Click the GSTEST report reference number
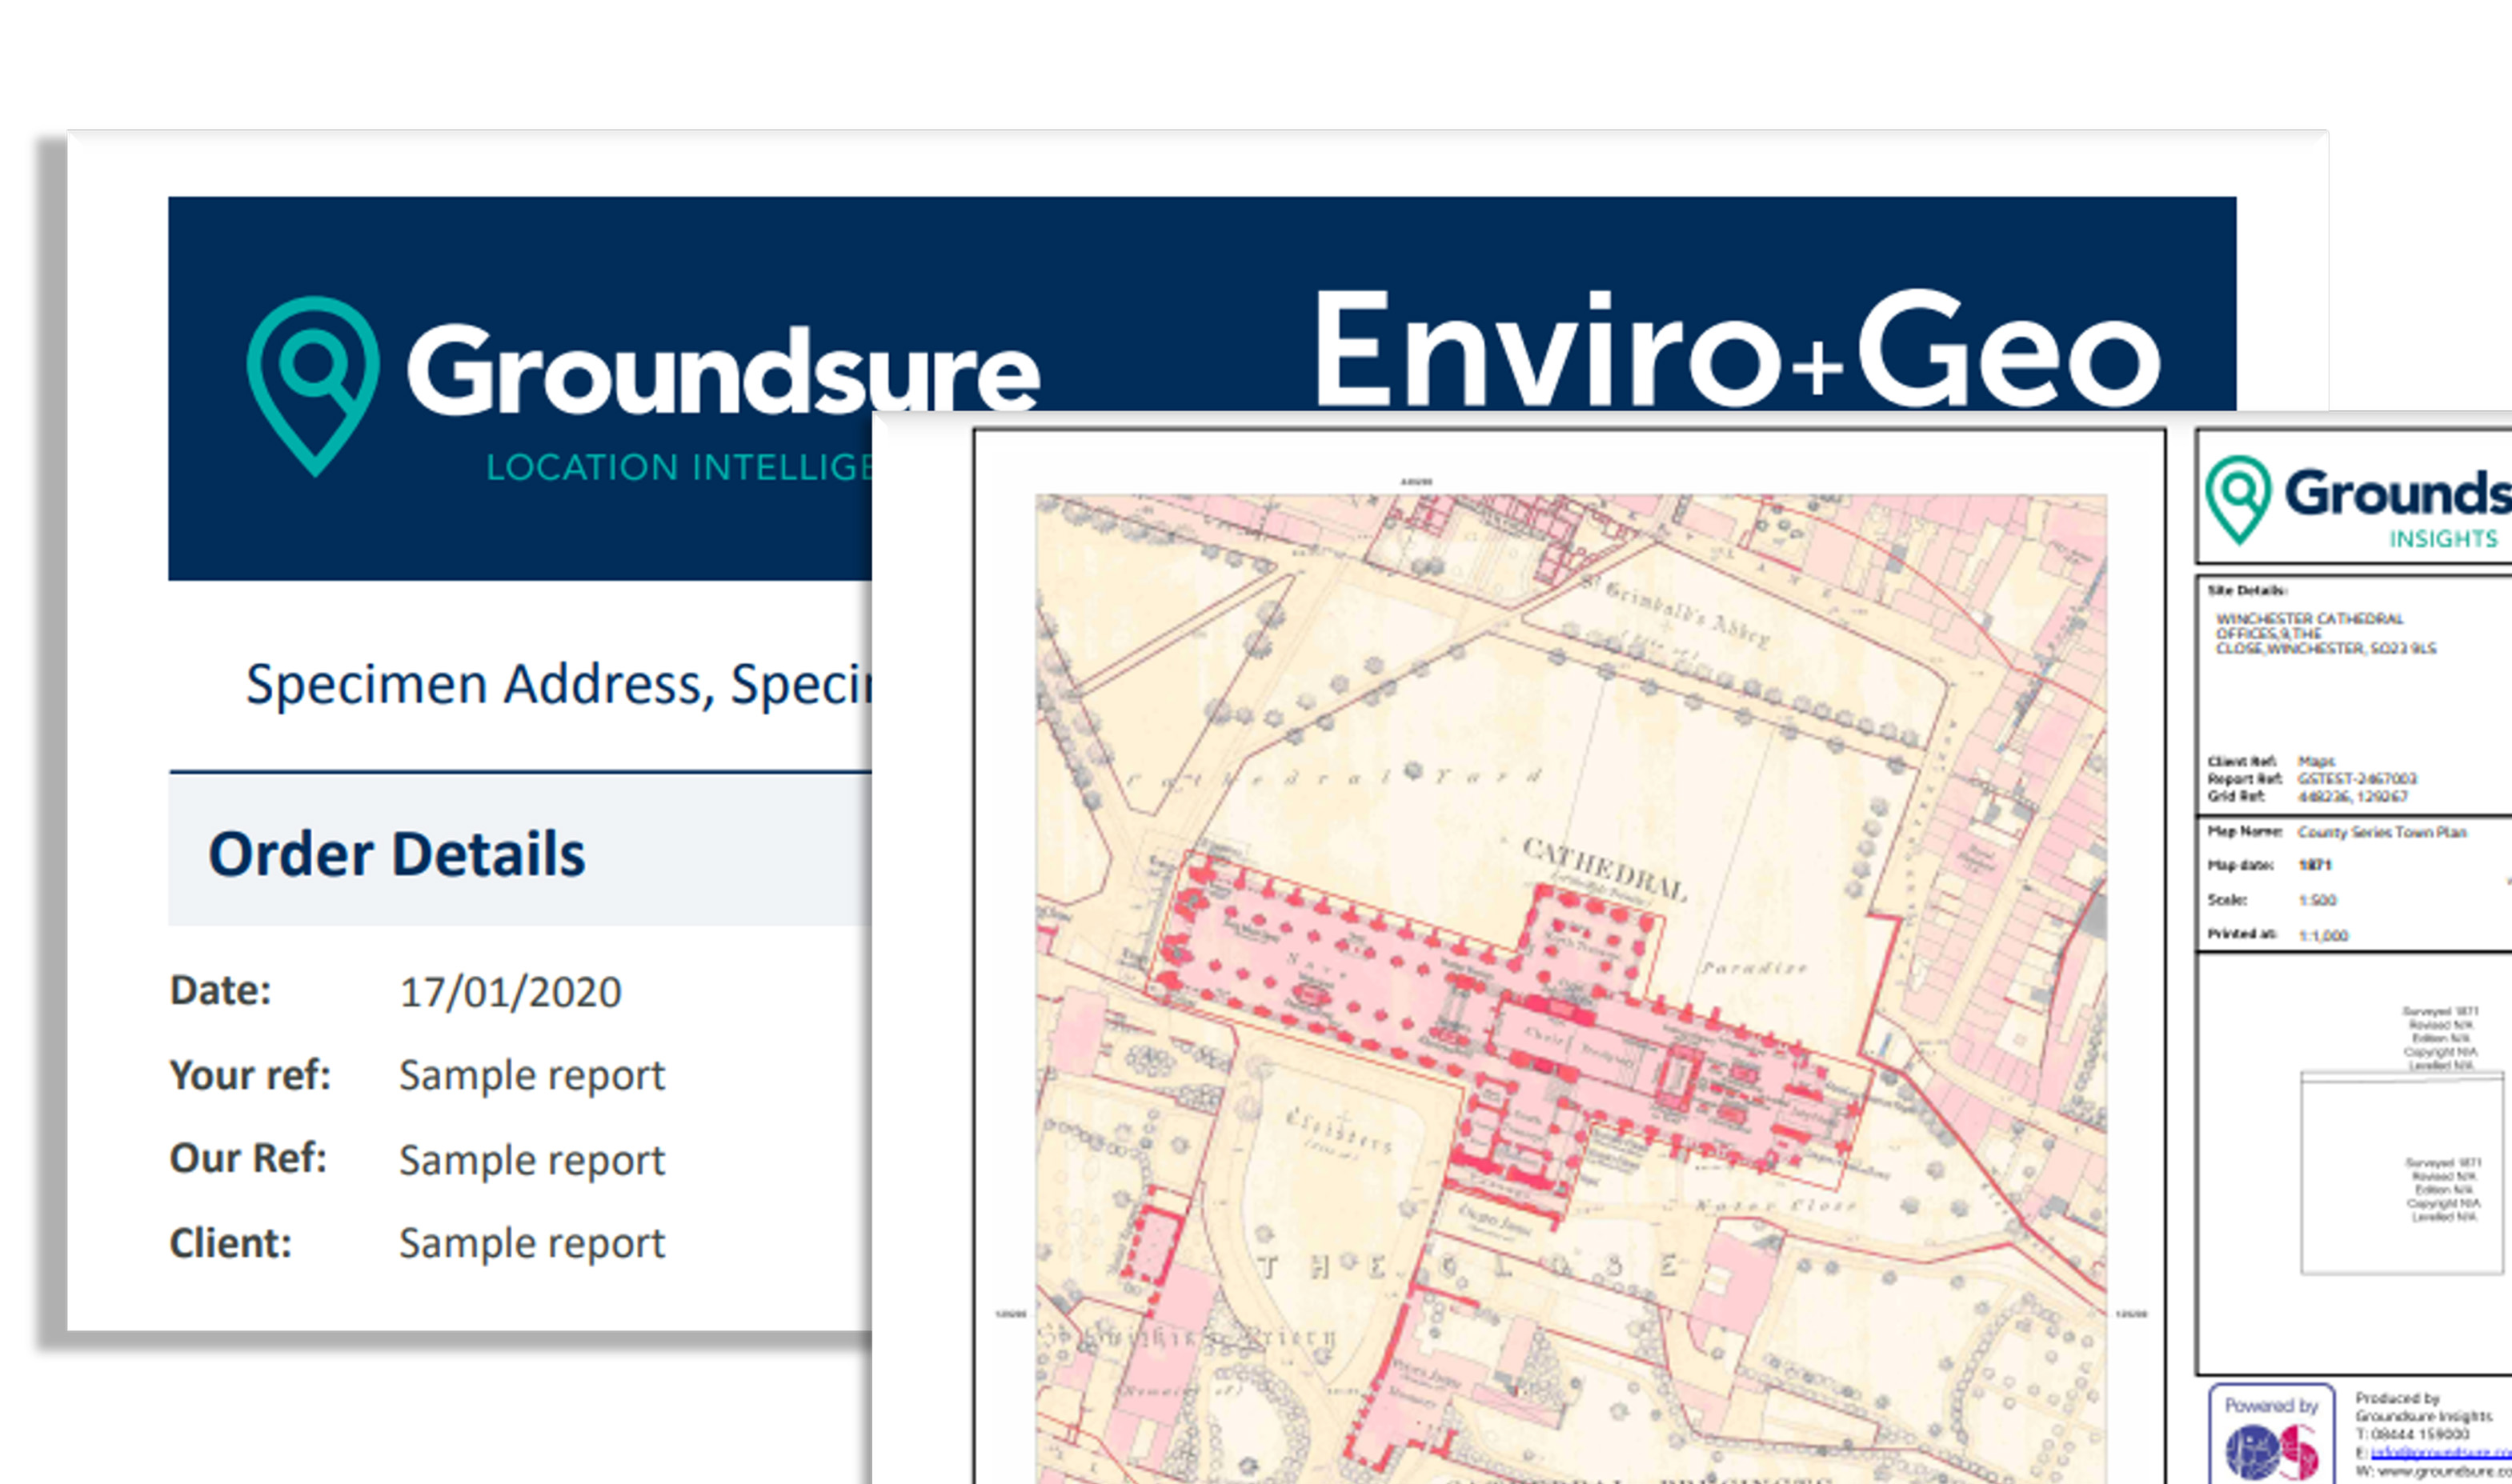 [x=2357, y=779]
